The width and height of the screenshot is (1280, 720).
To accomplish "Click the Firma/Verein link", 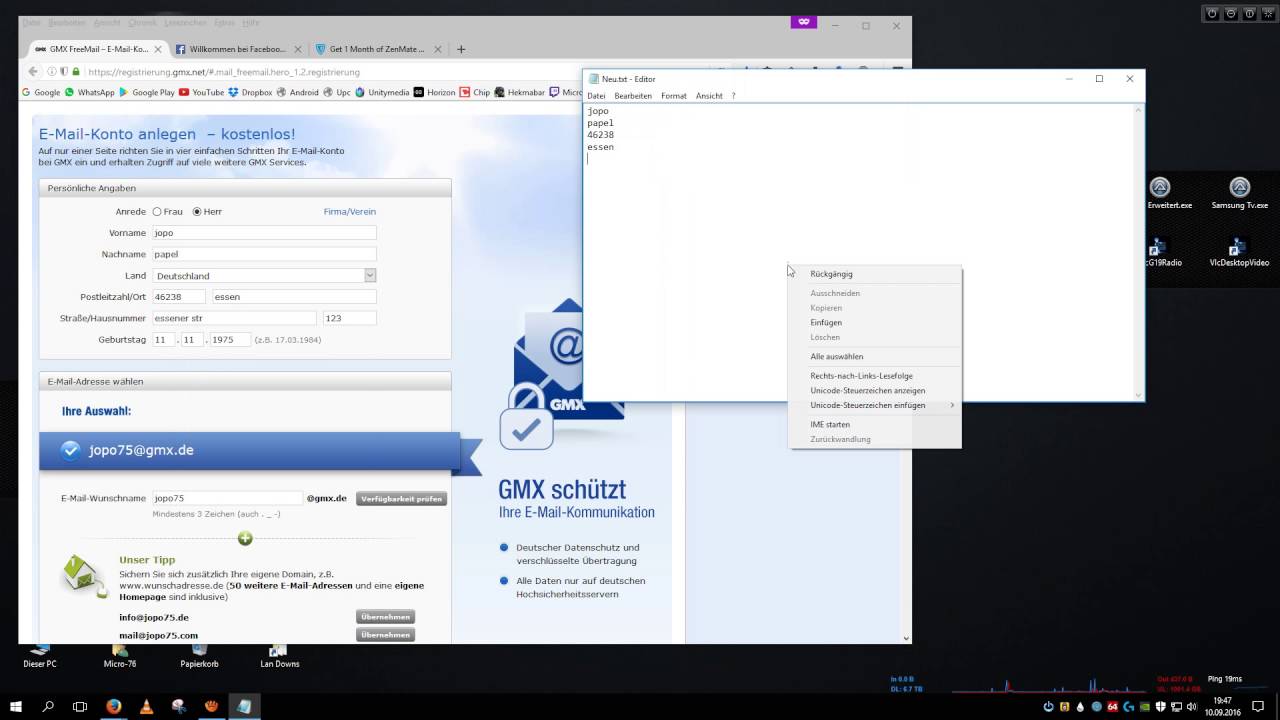I will 350,212.
